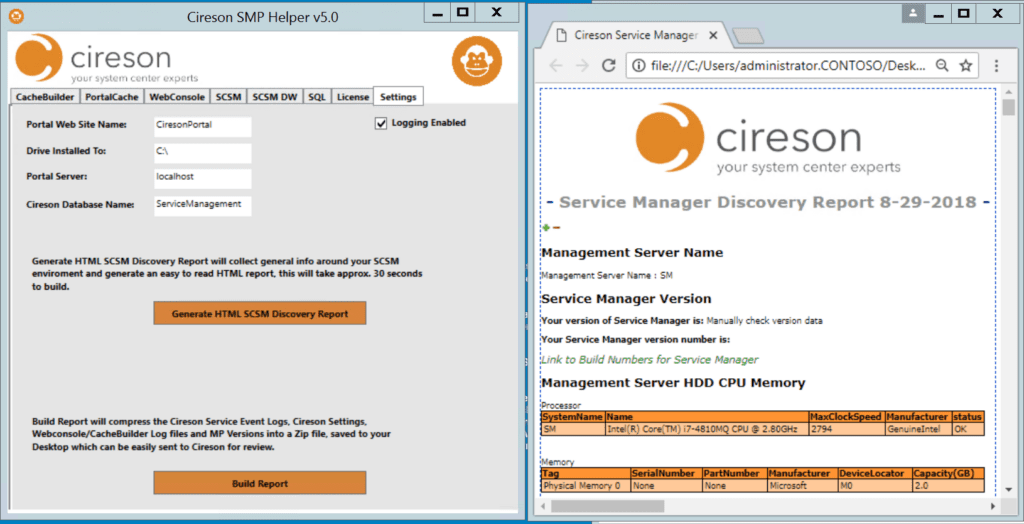Click the Build Report button
This screenshot has height=524, width=1024.
point(260,483)
